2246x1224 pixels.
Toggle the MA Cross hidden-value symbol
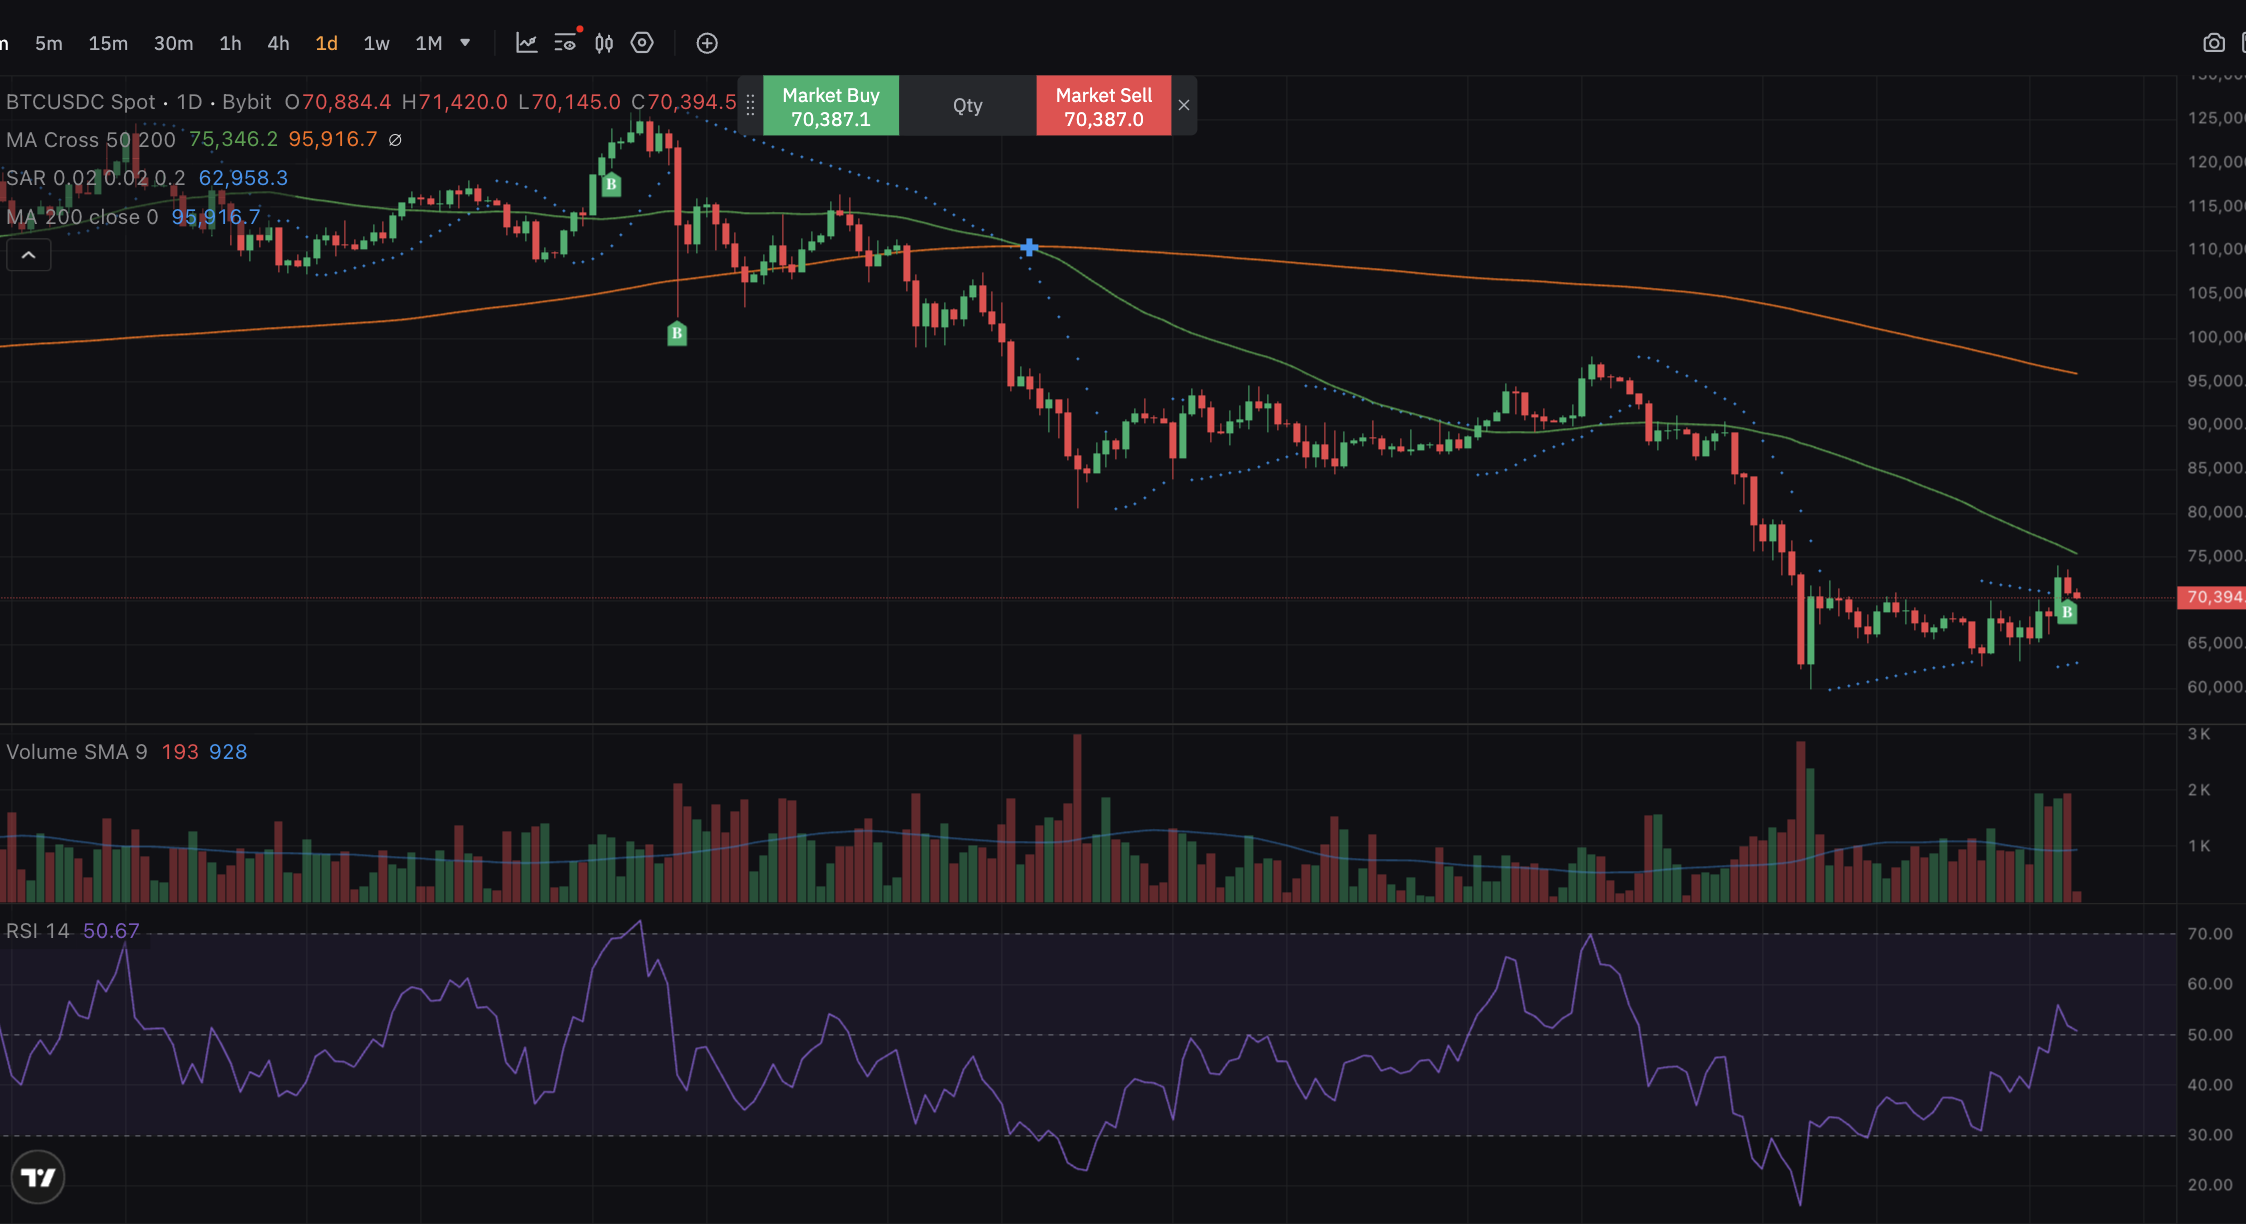395,140
